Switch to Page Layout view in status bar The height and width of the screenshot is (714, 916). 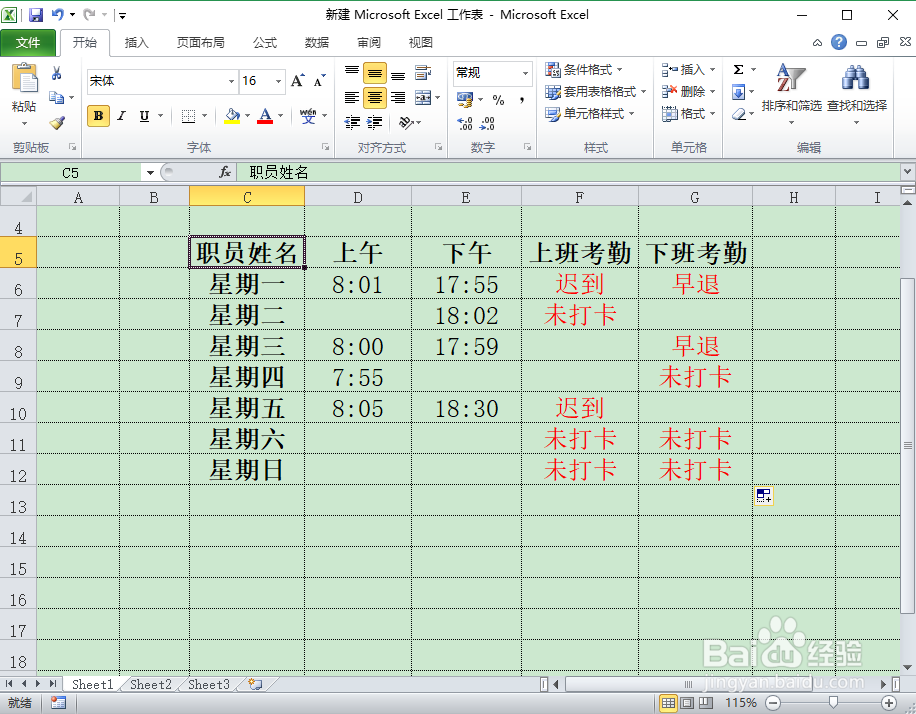tap(687, 703)
